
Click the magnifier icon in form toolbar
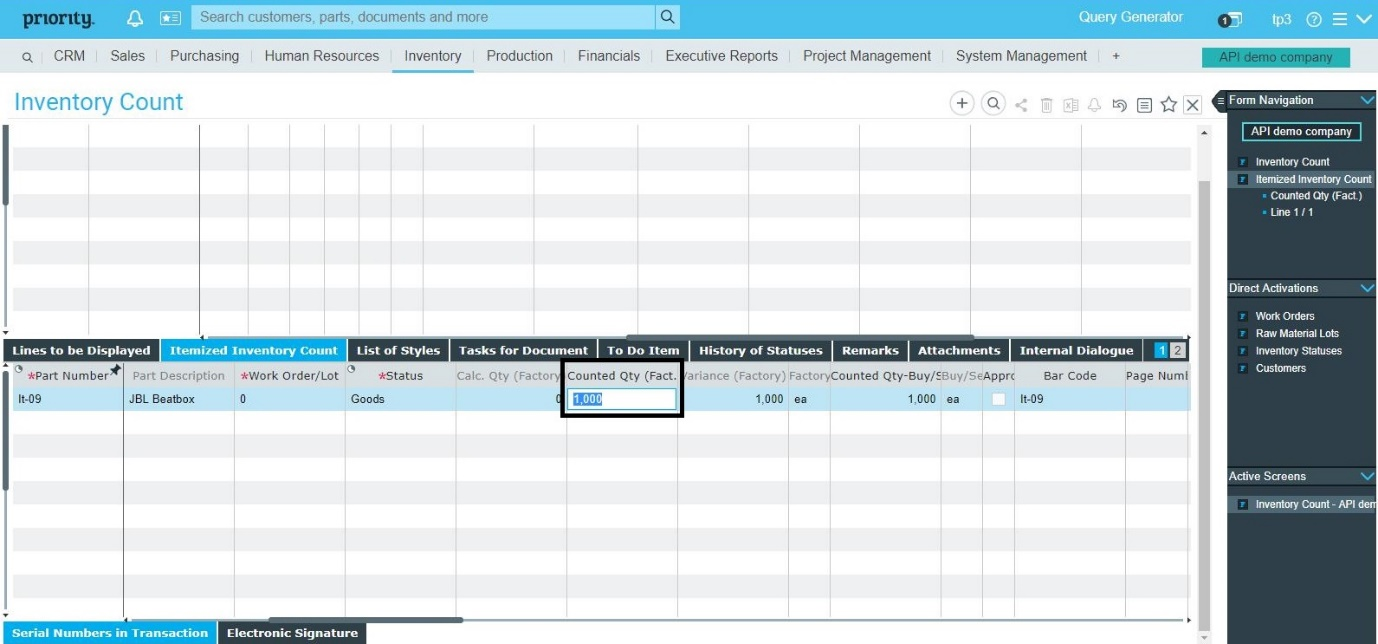click(992, 104)
